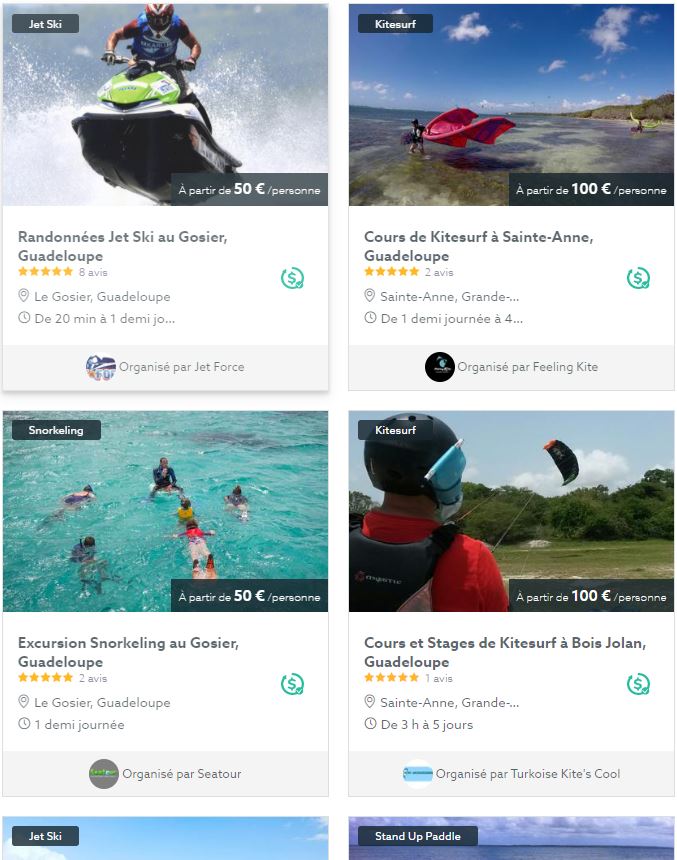Click location pin icon beside Le Gosier, Jet Ski card
The image size is (677, 860).
(24, 296)
